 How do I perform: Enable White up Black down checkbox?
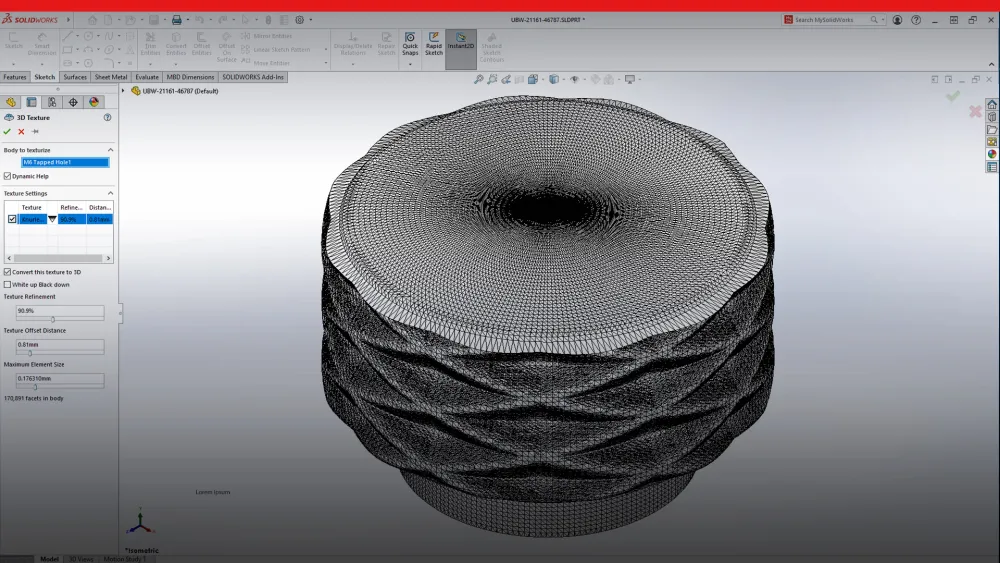point(8,284)
